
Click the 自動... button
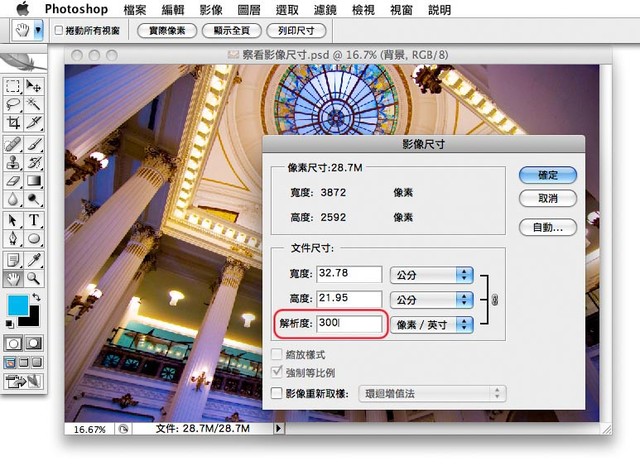pos(548,227)
